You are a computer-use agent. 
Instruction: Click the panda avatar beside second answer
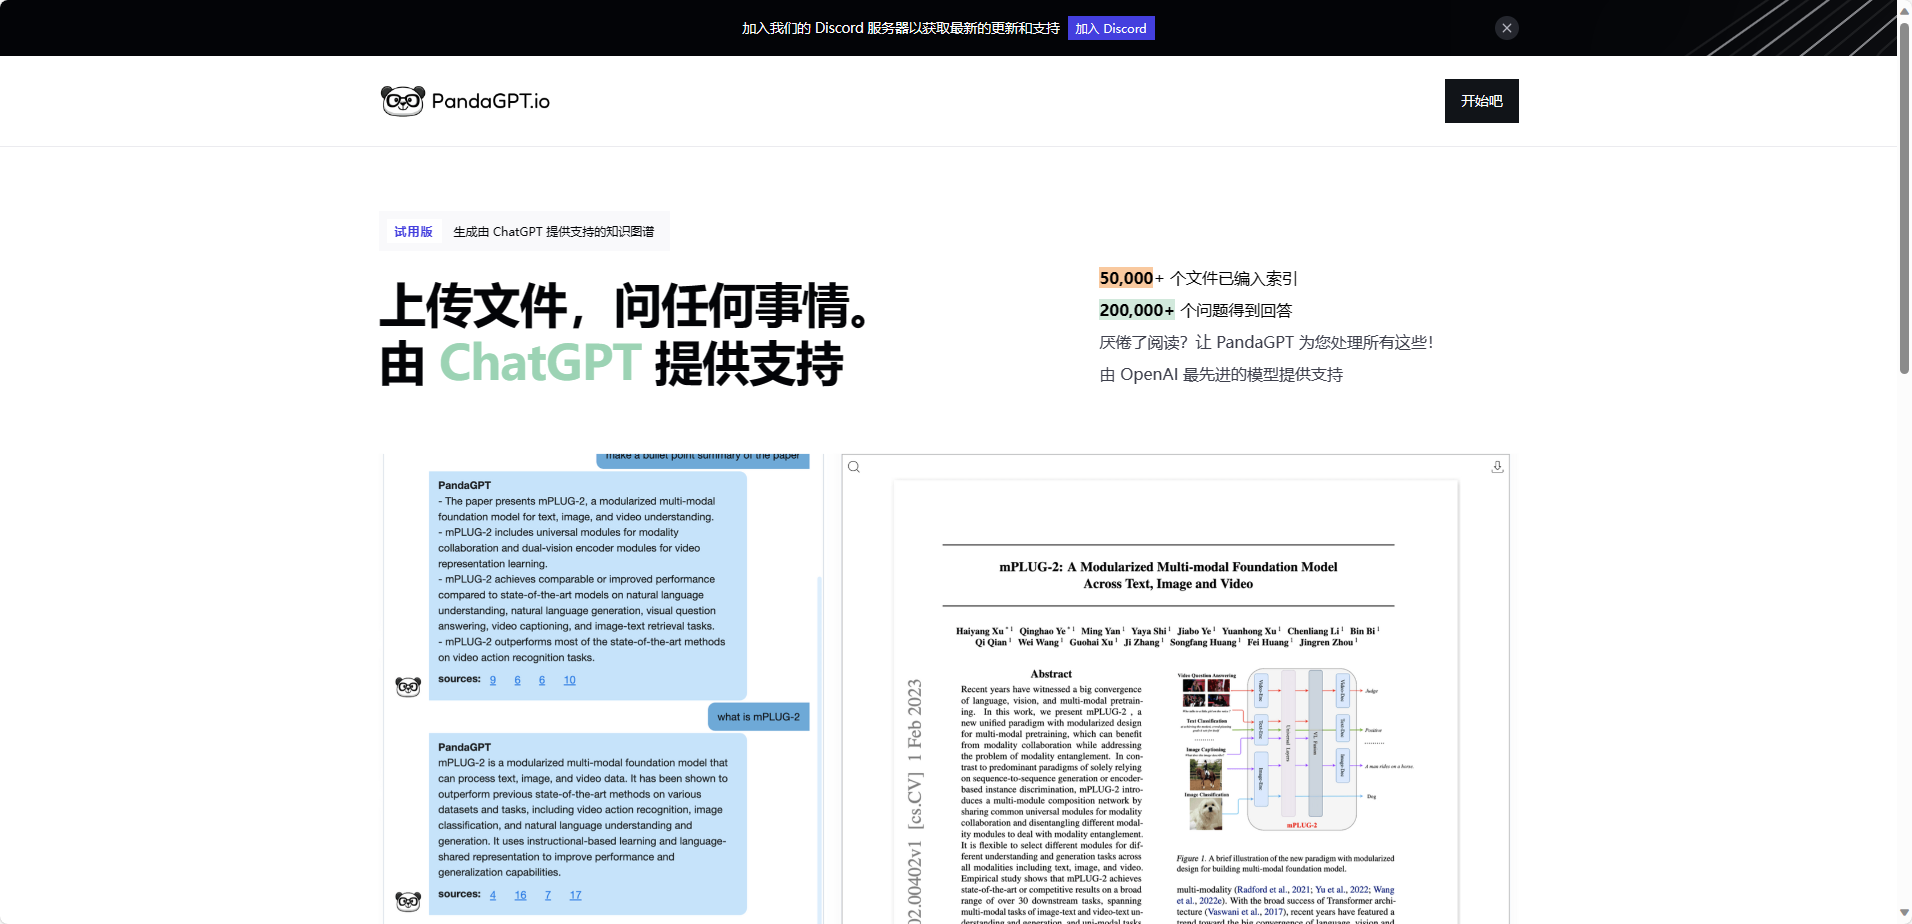408,901
